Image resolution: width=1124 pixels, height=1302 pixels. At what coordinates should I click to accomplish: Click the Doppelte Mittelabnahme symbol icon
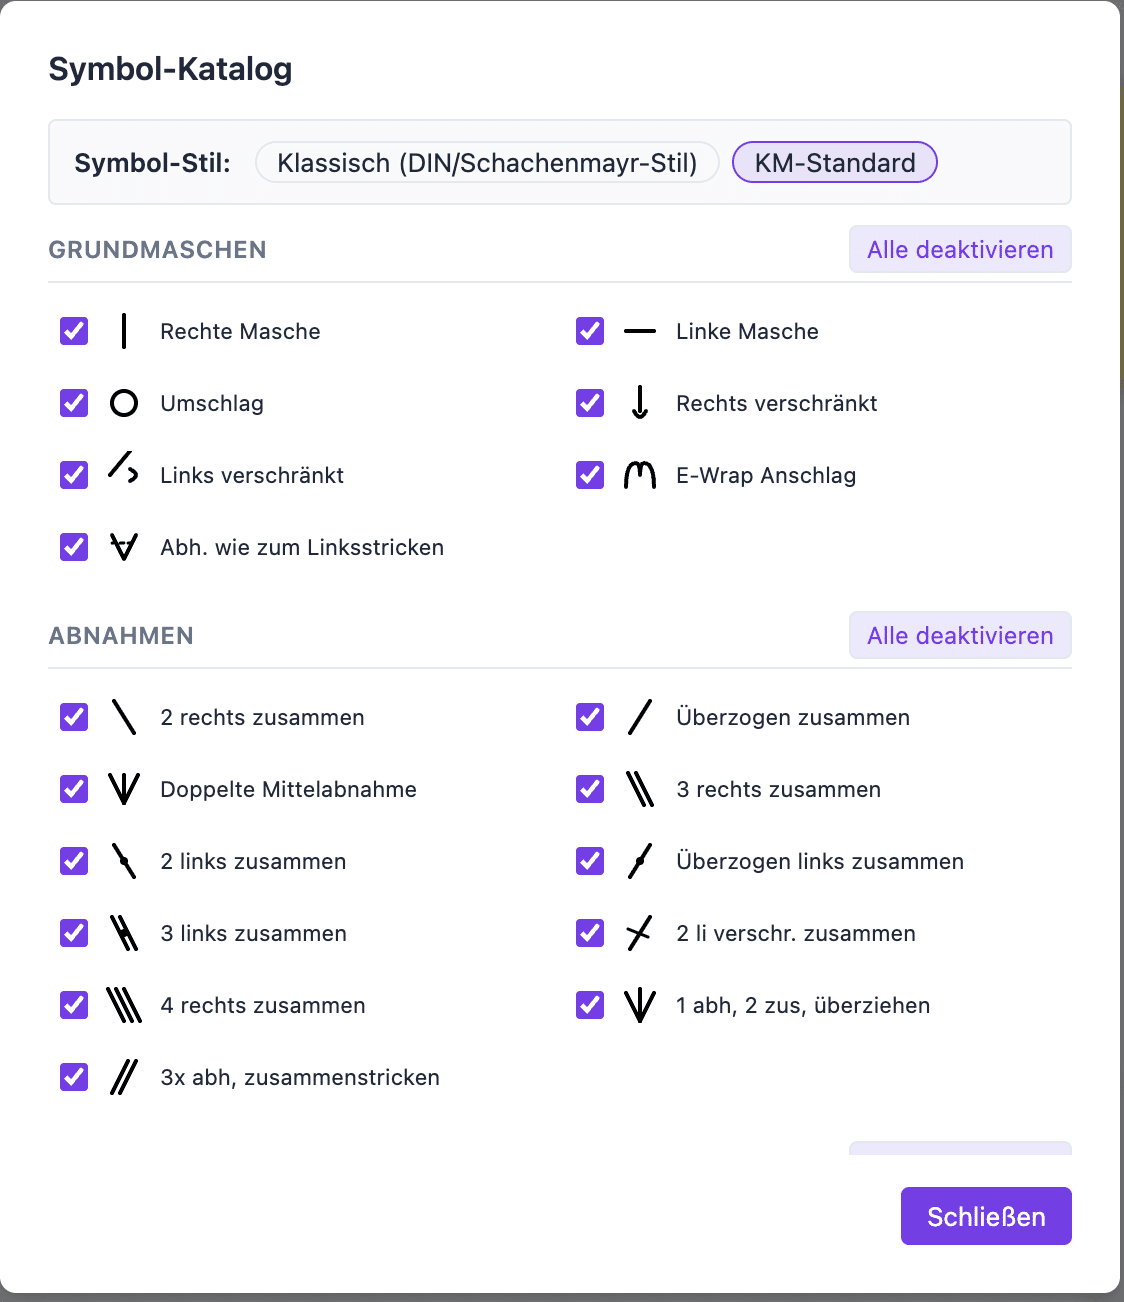click(124, 789)
